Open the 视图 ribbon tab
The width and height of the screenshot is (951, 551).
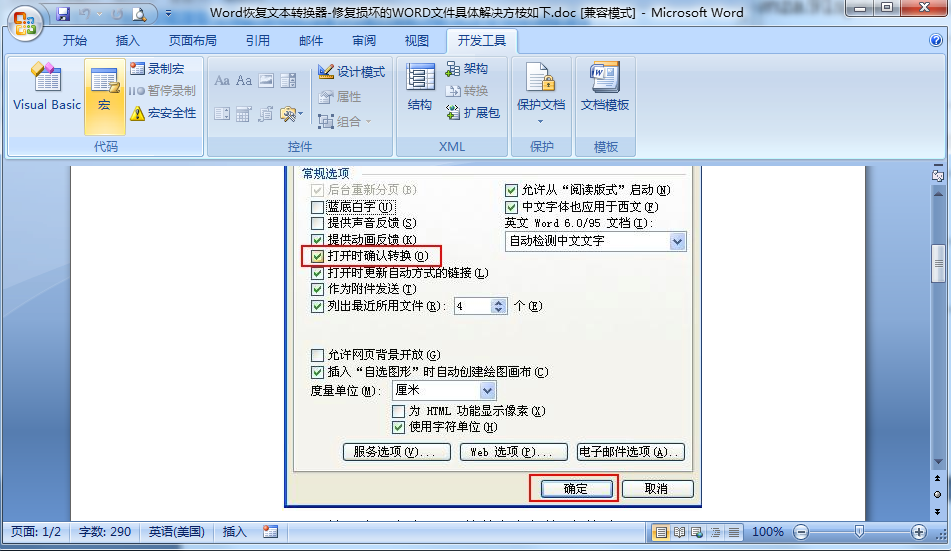[x=417, y=41]
